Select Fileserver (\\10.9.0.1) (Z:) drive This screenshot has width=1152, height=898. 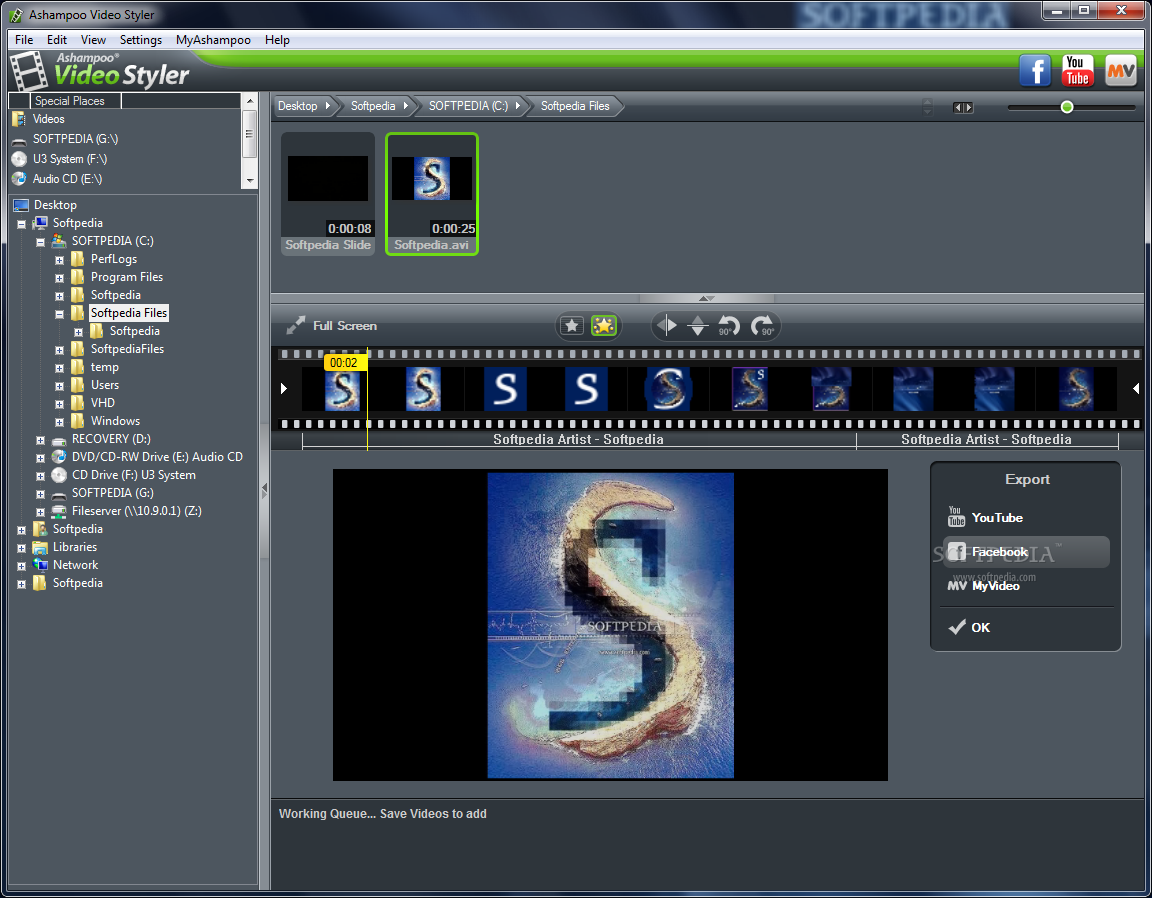(137, 511)
